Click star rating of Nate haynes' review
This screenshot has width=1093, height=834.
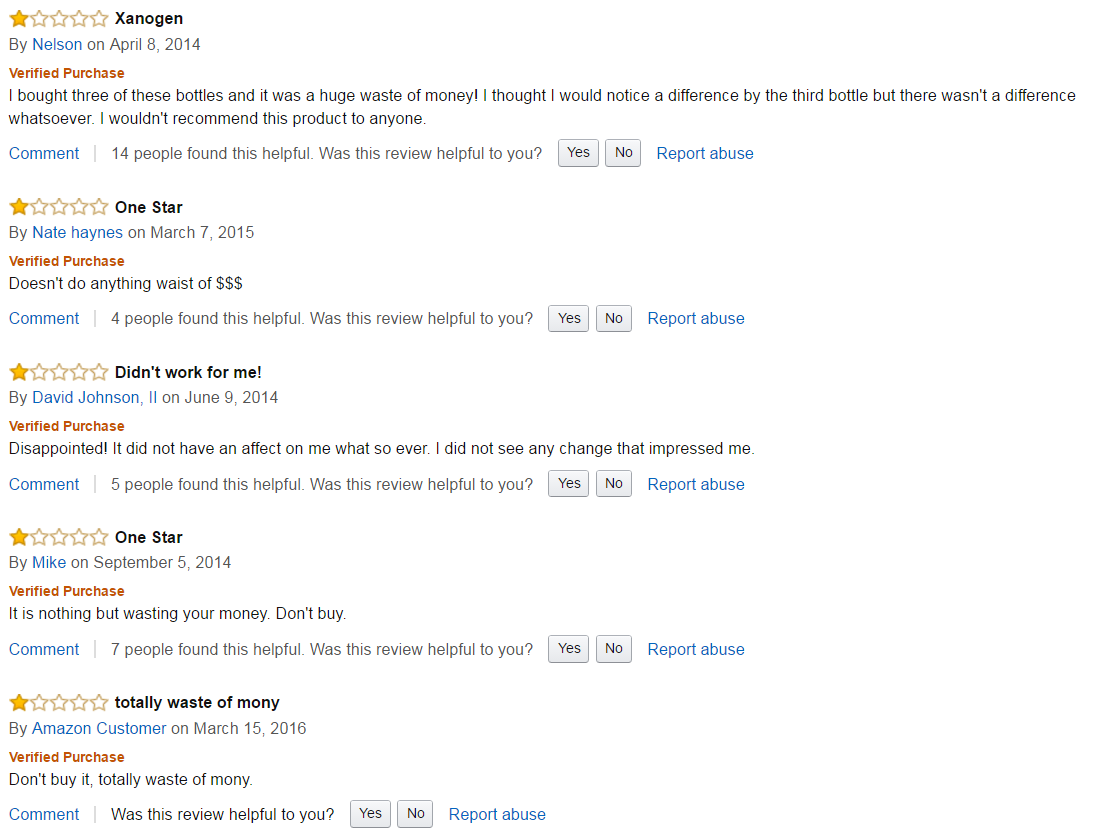tap(58, 207)
